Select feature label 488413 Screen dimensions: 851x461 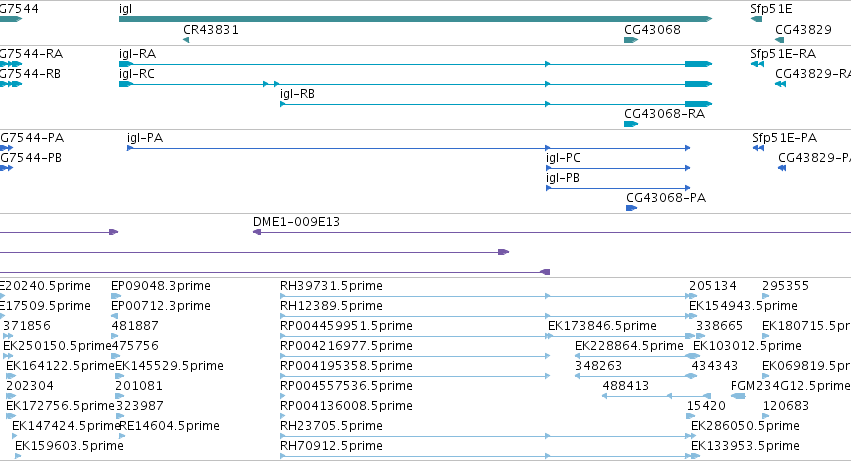coord(626,386)
